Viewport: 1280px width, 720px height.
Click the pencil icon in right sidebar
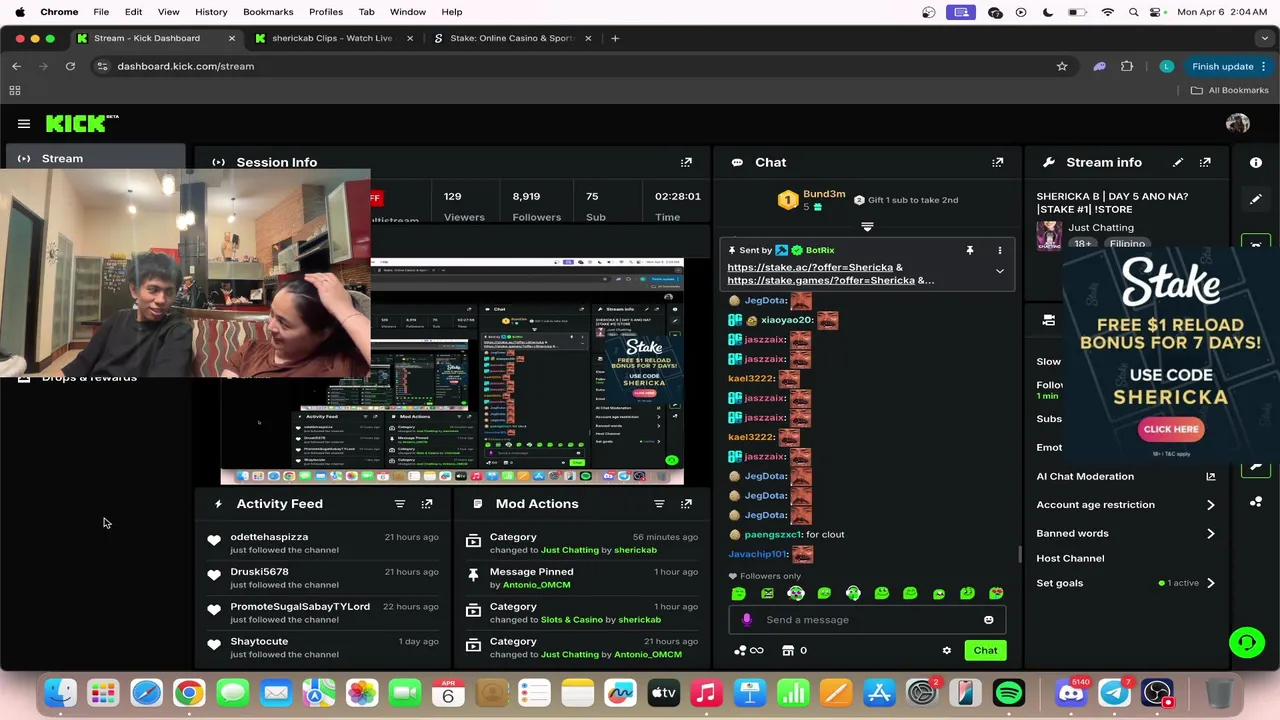[1256, 199]
